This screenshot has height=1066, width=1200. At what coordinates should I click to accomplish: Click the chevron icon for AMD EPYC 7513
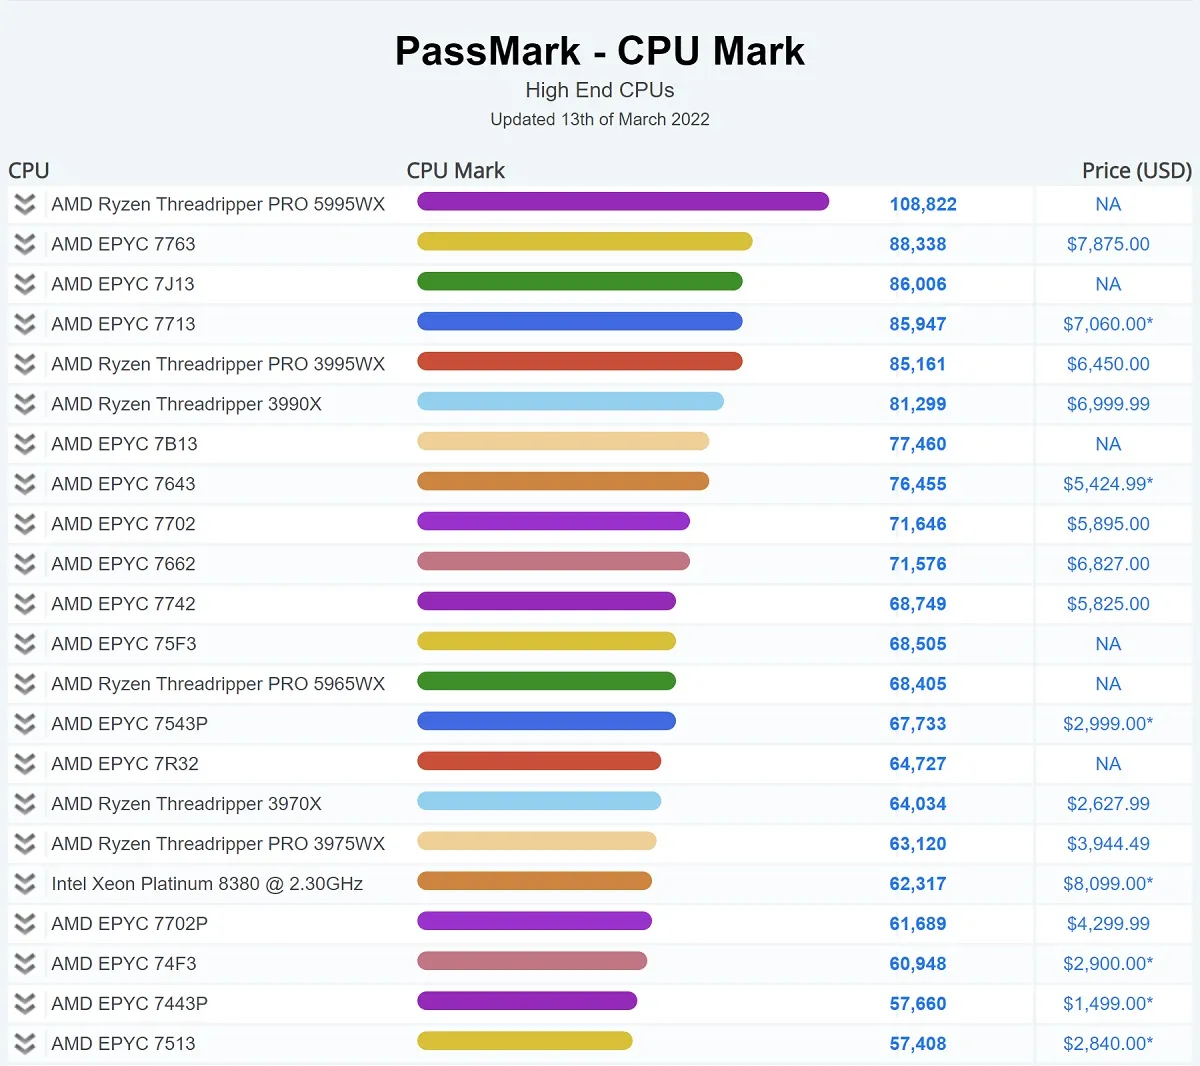click(25, 1044)
